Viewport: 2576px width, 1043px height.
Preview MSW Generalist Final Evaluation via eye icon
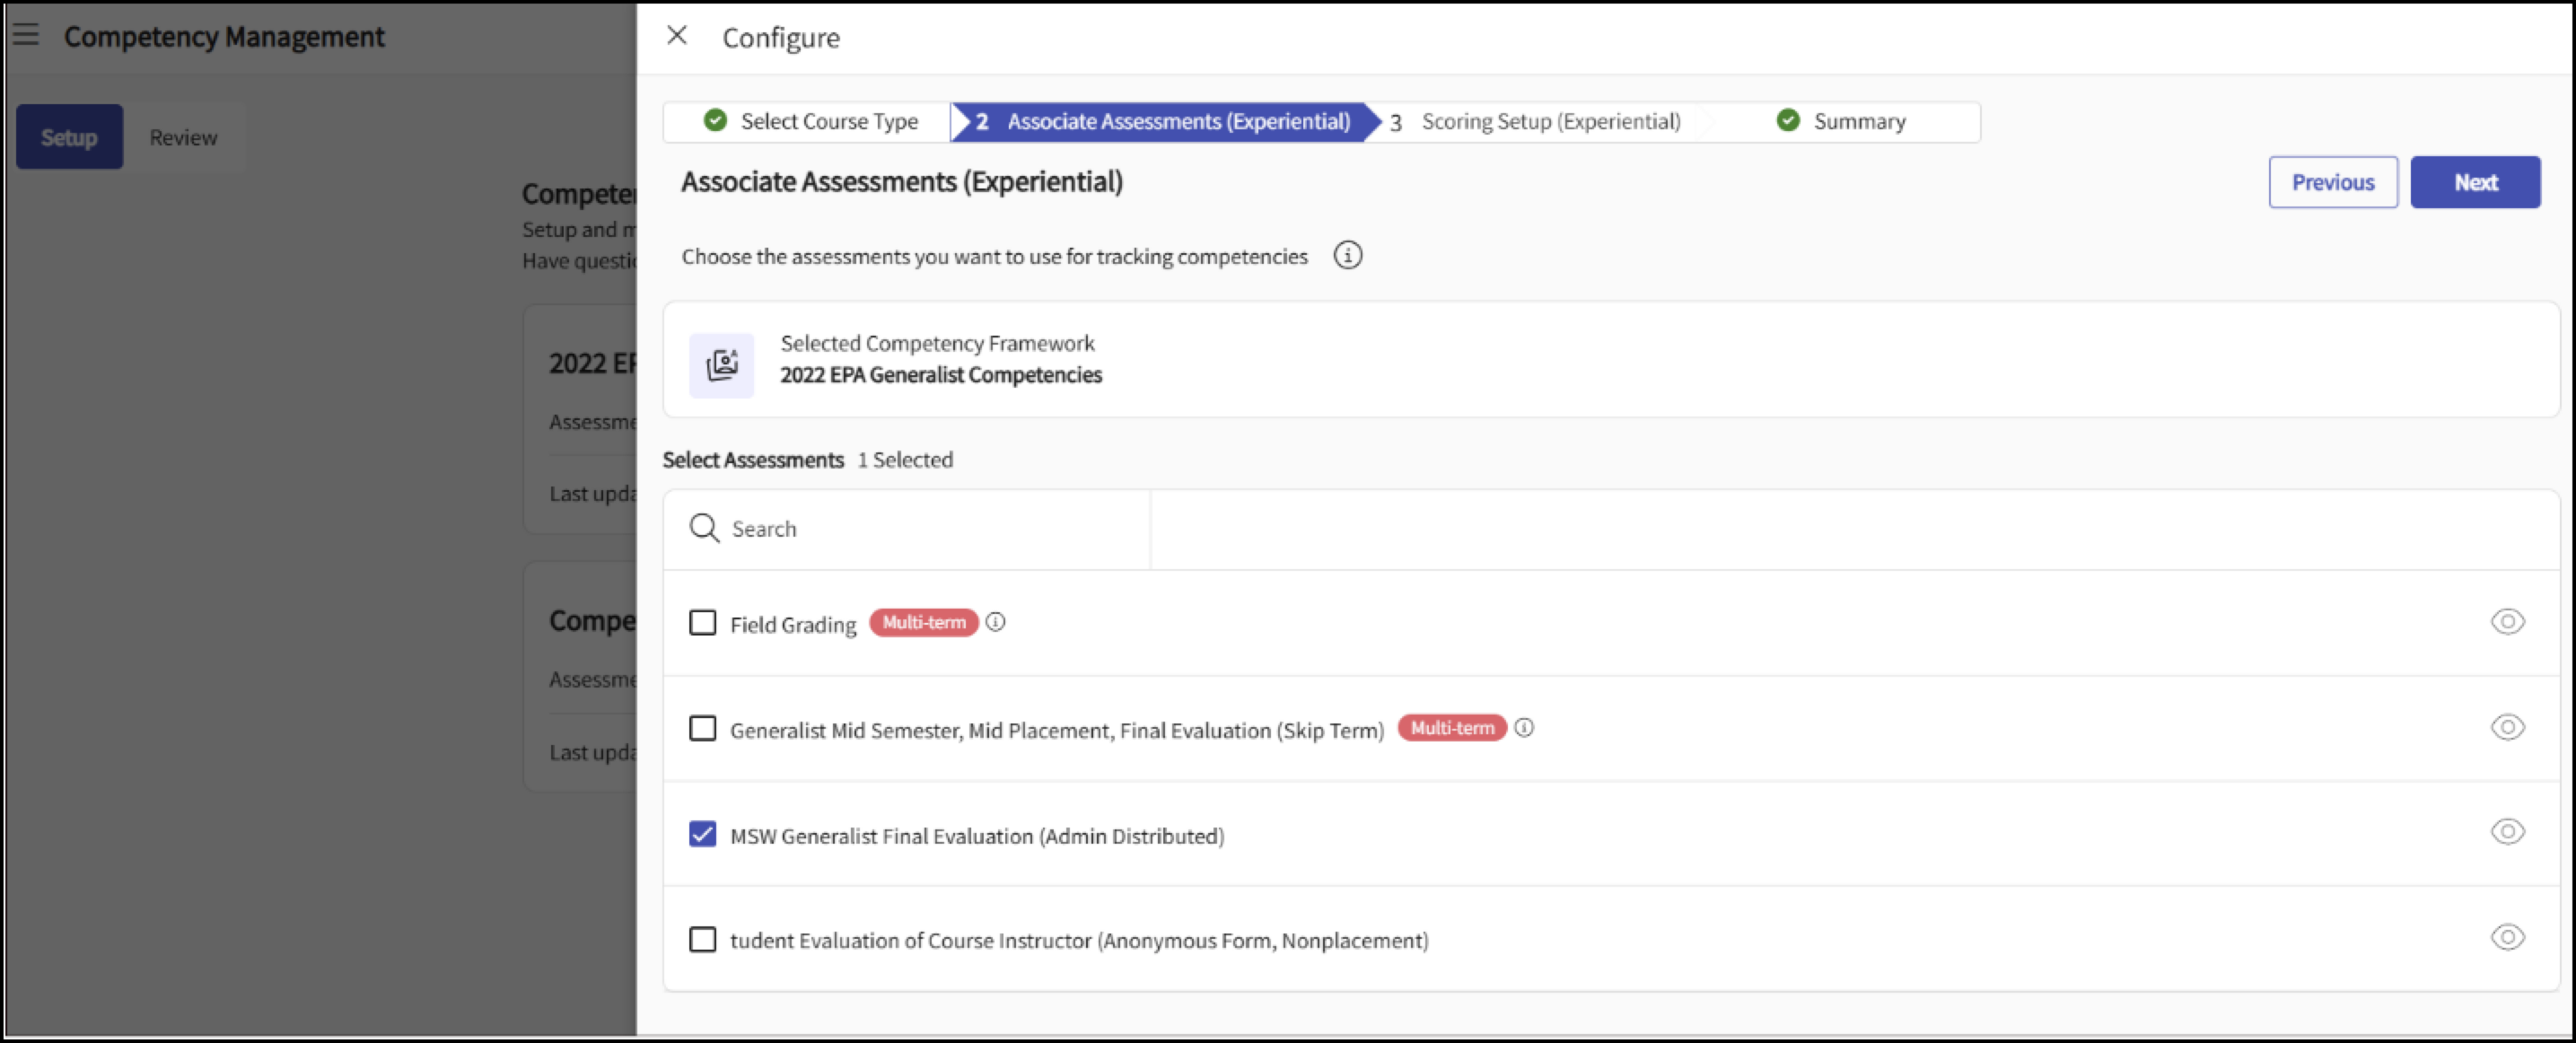click(2507, 832)
